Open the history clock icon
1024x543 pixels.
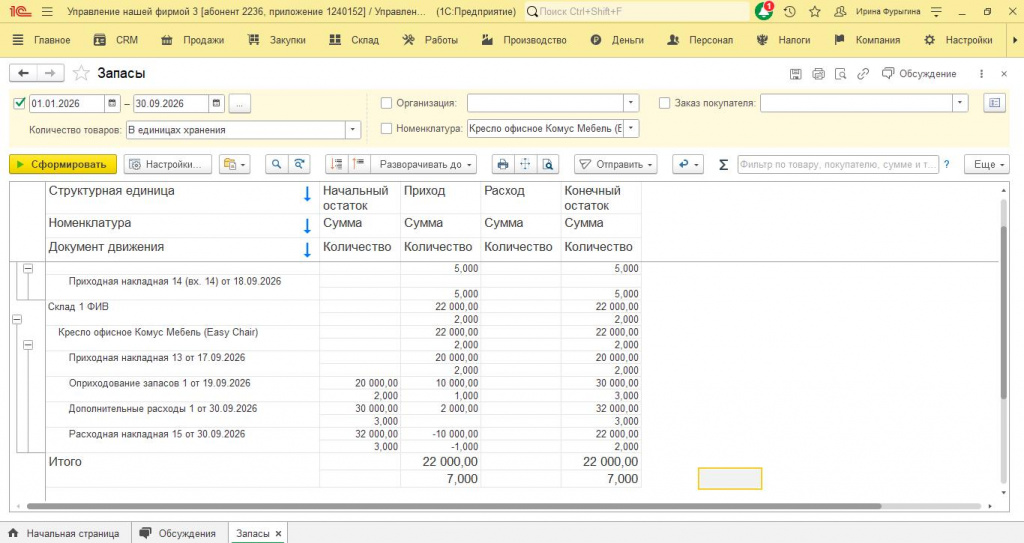point(790,11)
